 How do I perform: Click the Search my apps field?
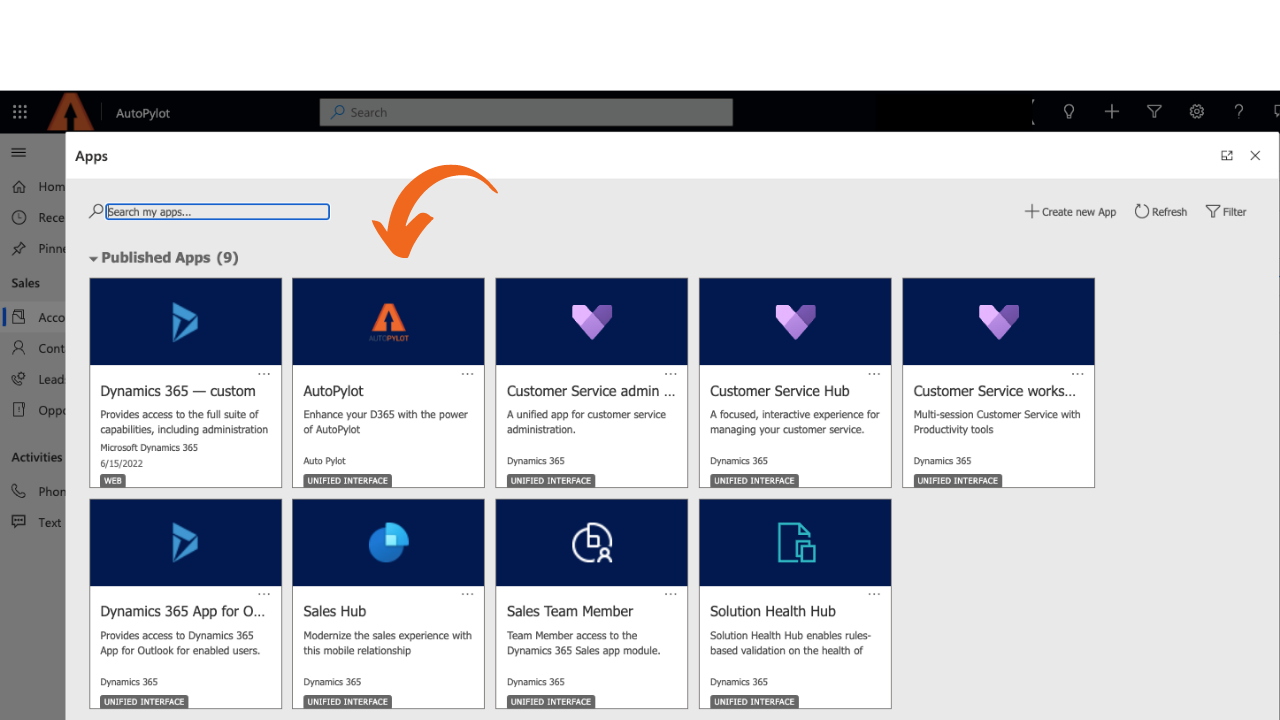pyautogui.click(x=217, y=212)
